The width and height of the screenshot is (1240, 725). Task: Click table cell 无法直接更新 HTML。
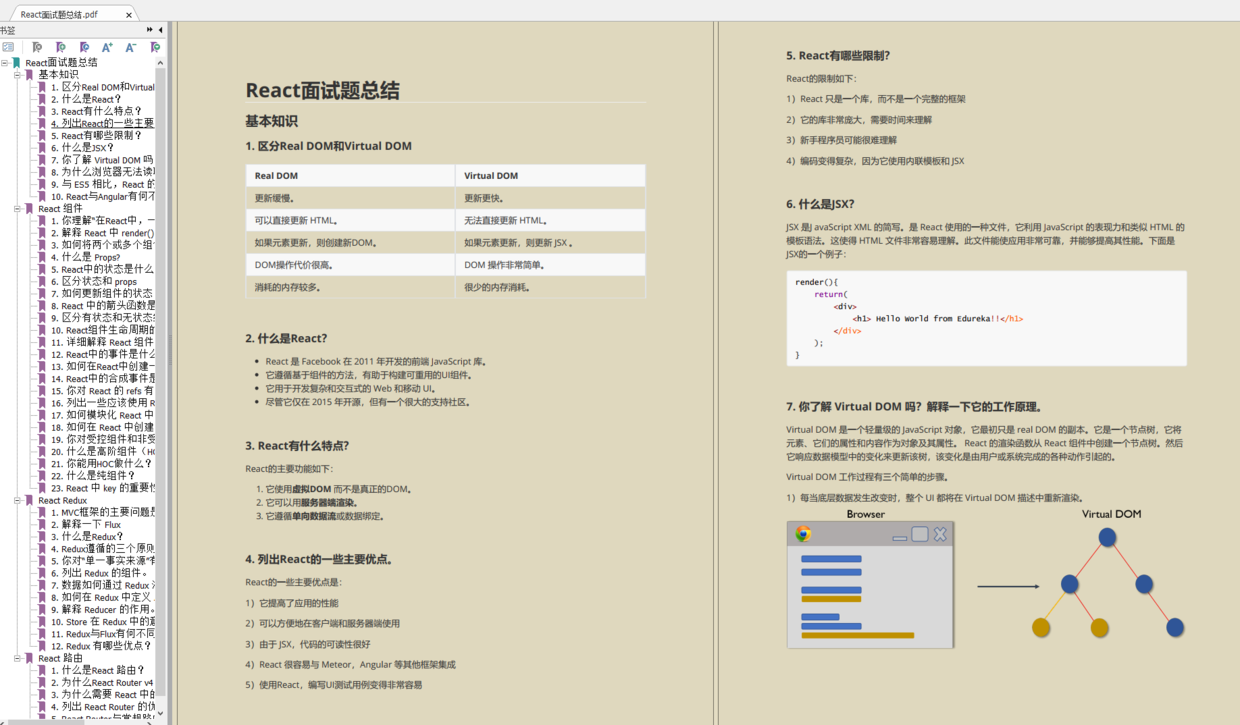pos(550,220)
